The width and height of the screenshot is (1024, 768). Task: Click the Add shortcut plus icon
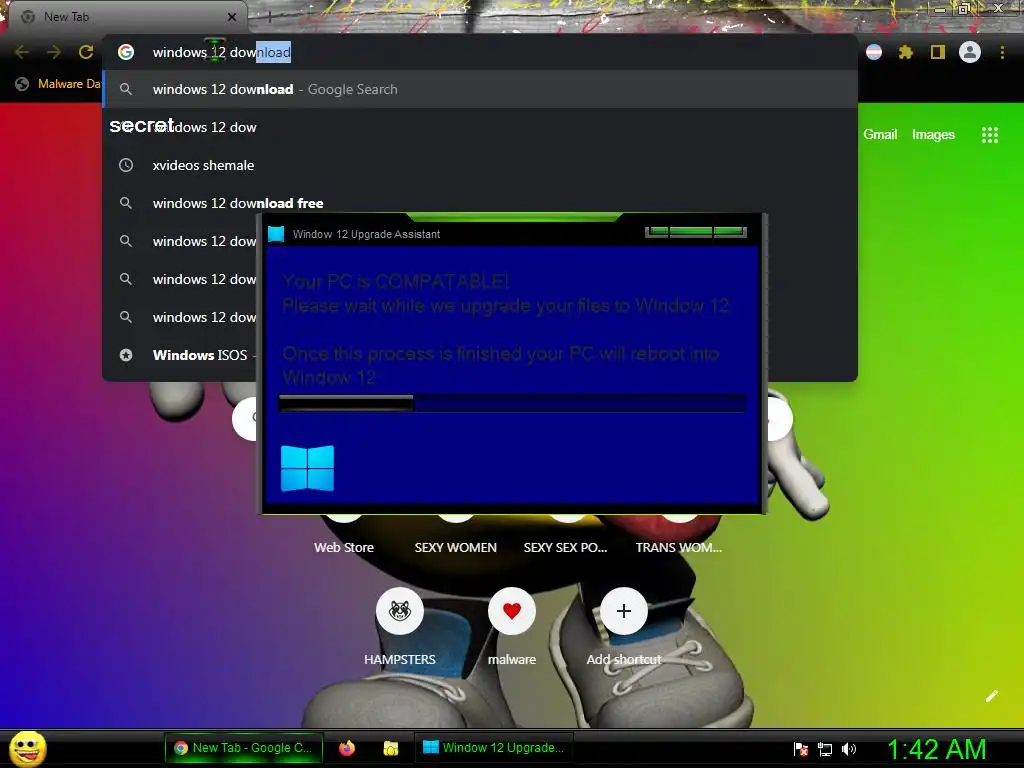[x=624, y=611]
